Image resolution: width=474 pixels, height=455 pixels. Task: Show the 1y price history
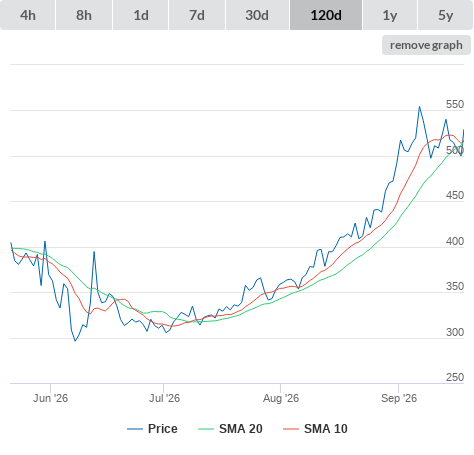[x=390, y=15]
